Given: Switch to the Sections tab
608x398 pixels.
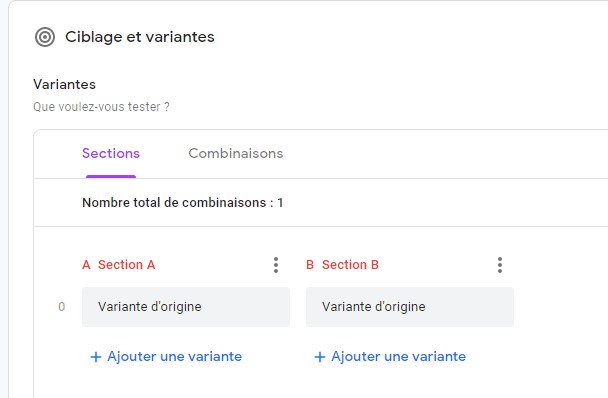Looking at the screenshot, I should (111, 154).
